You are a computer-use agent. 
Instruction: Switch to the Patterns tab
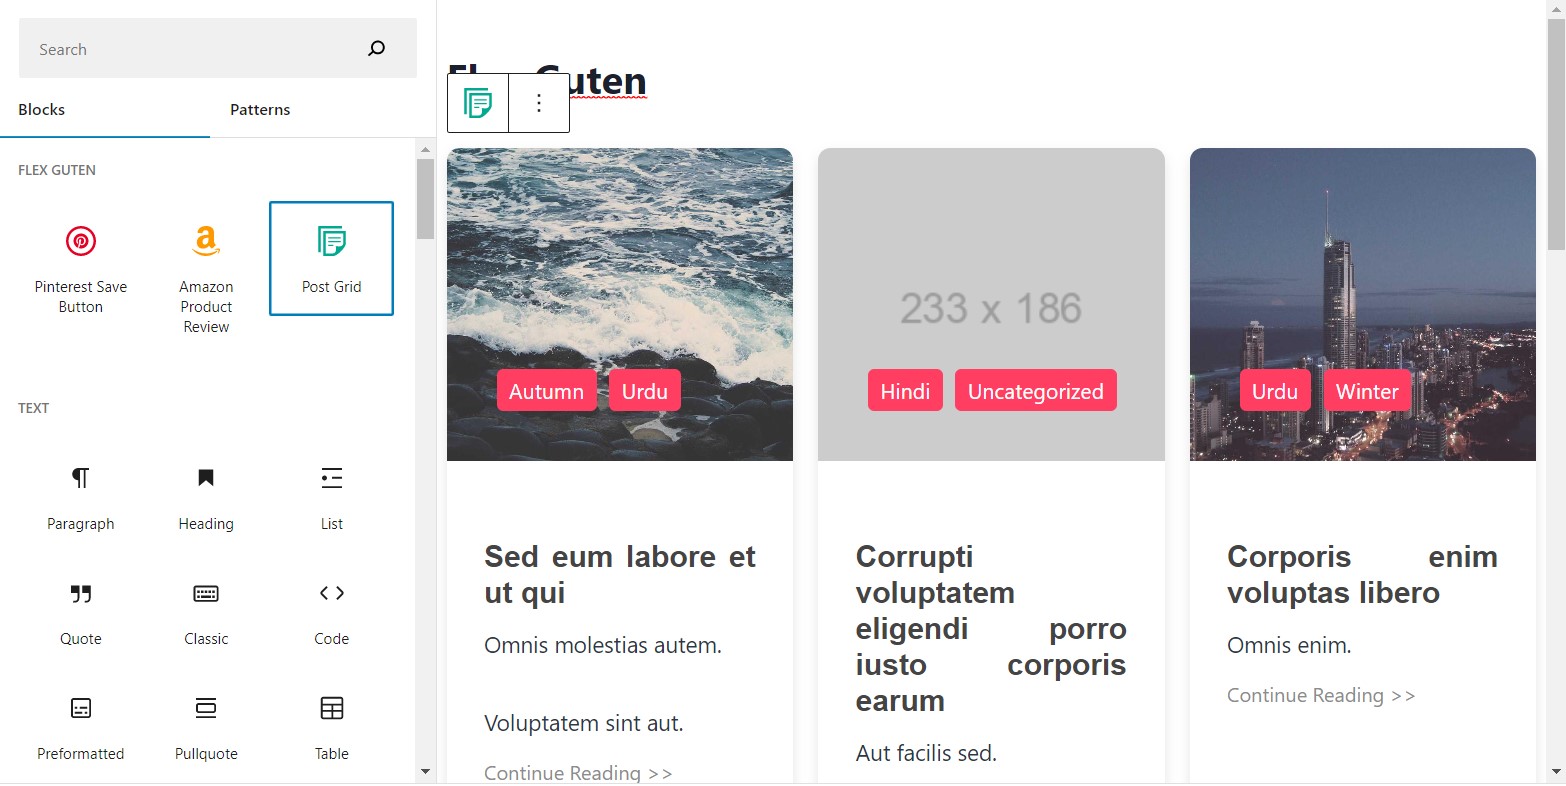[260, 110]
